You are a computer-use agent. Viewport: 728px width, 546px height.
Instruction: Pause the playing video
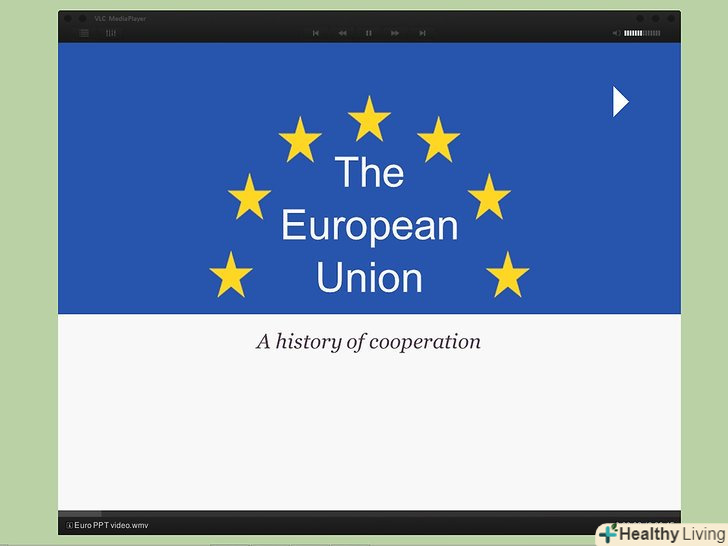368,33
